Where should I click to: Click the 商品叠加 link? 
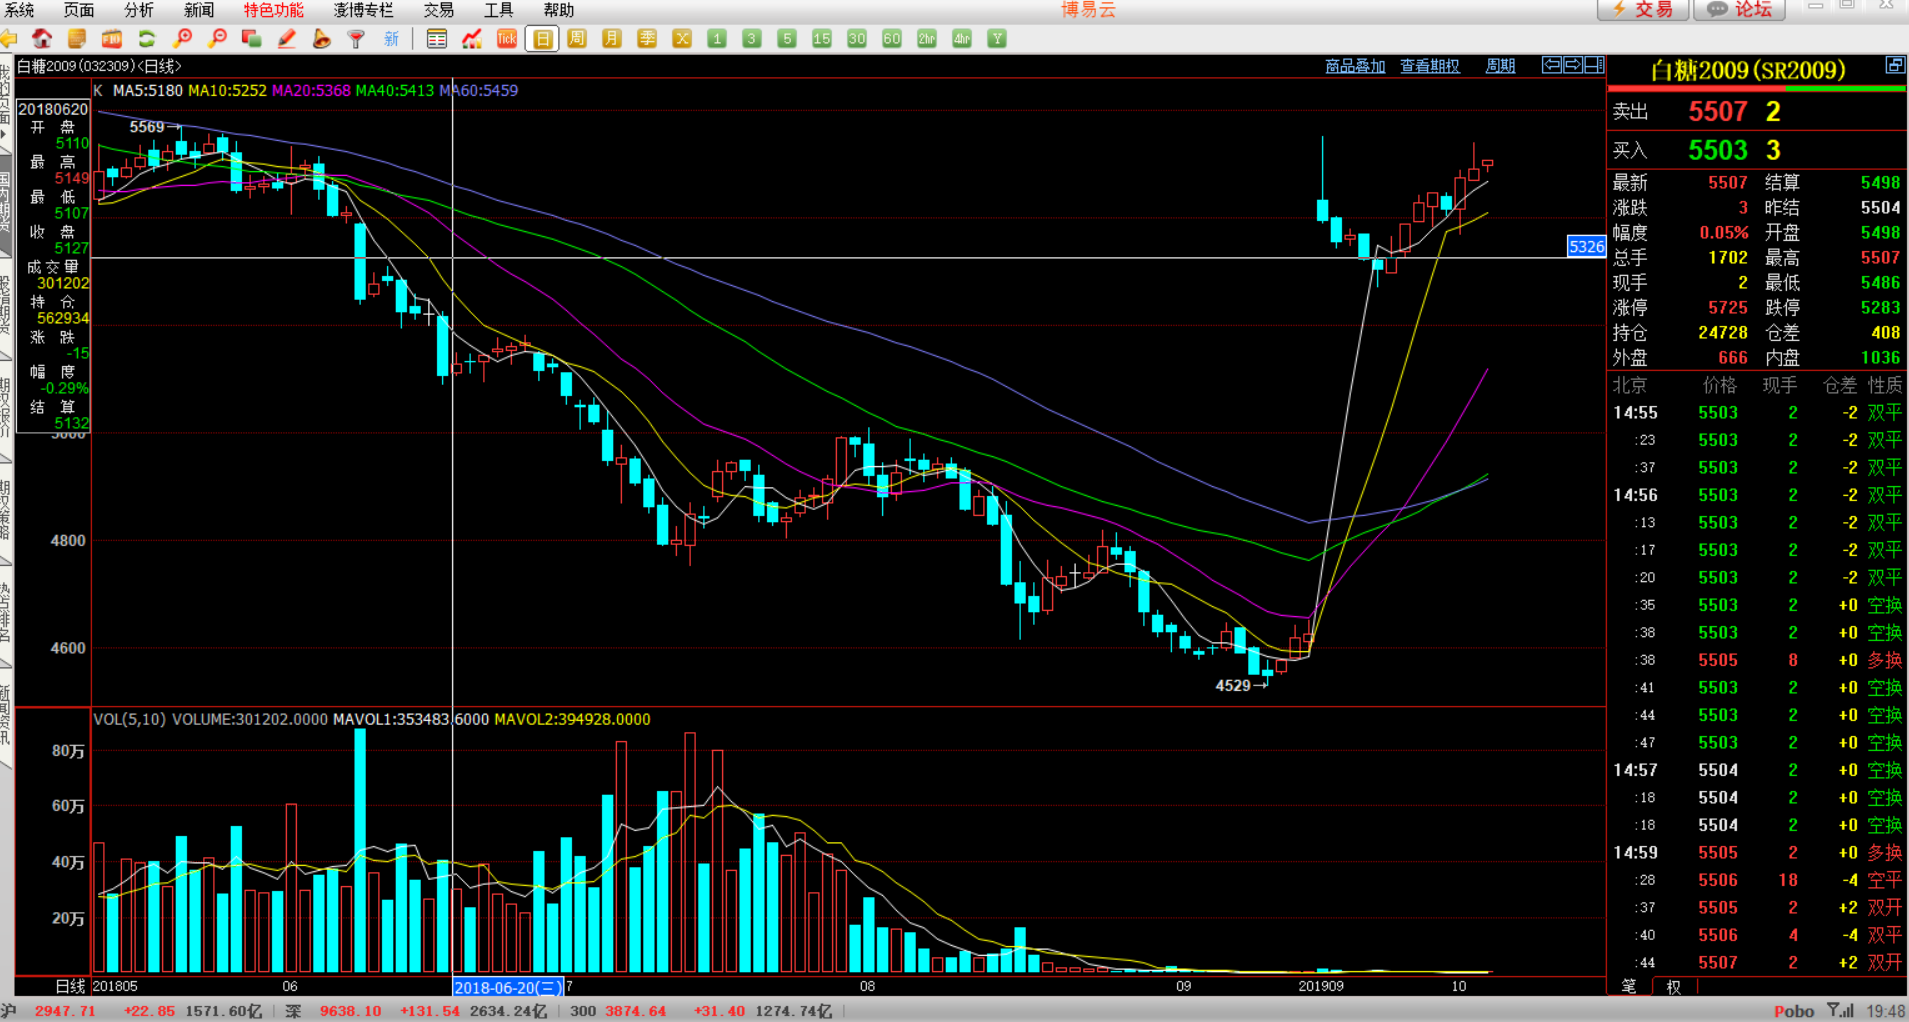click(x=1355, y=66)
